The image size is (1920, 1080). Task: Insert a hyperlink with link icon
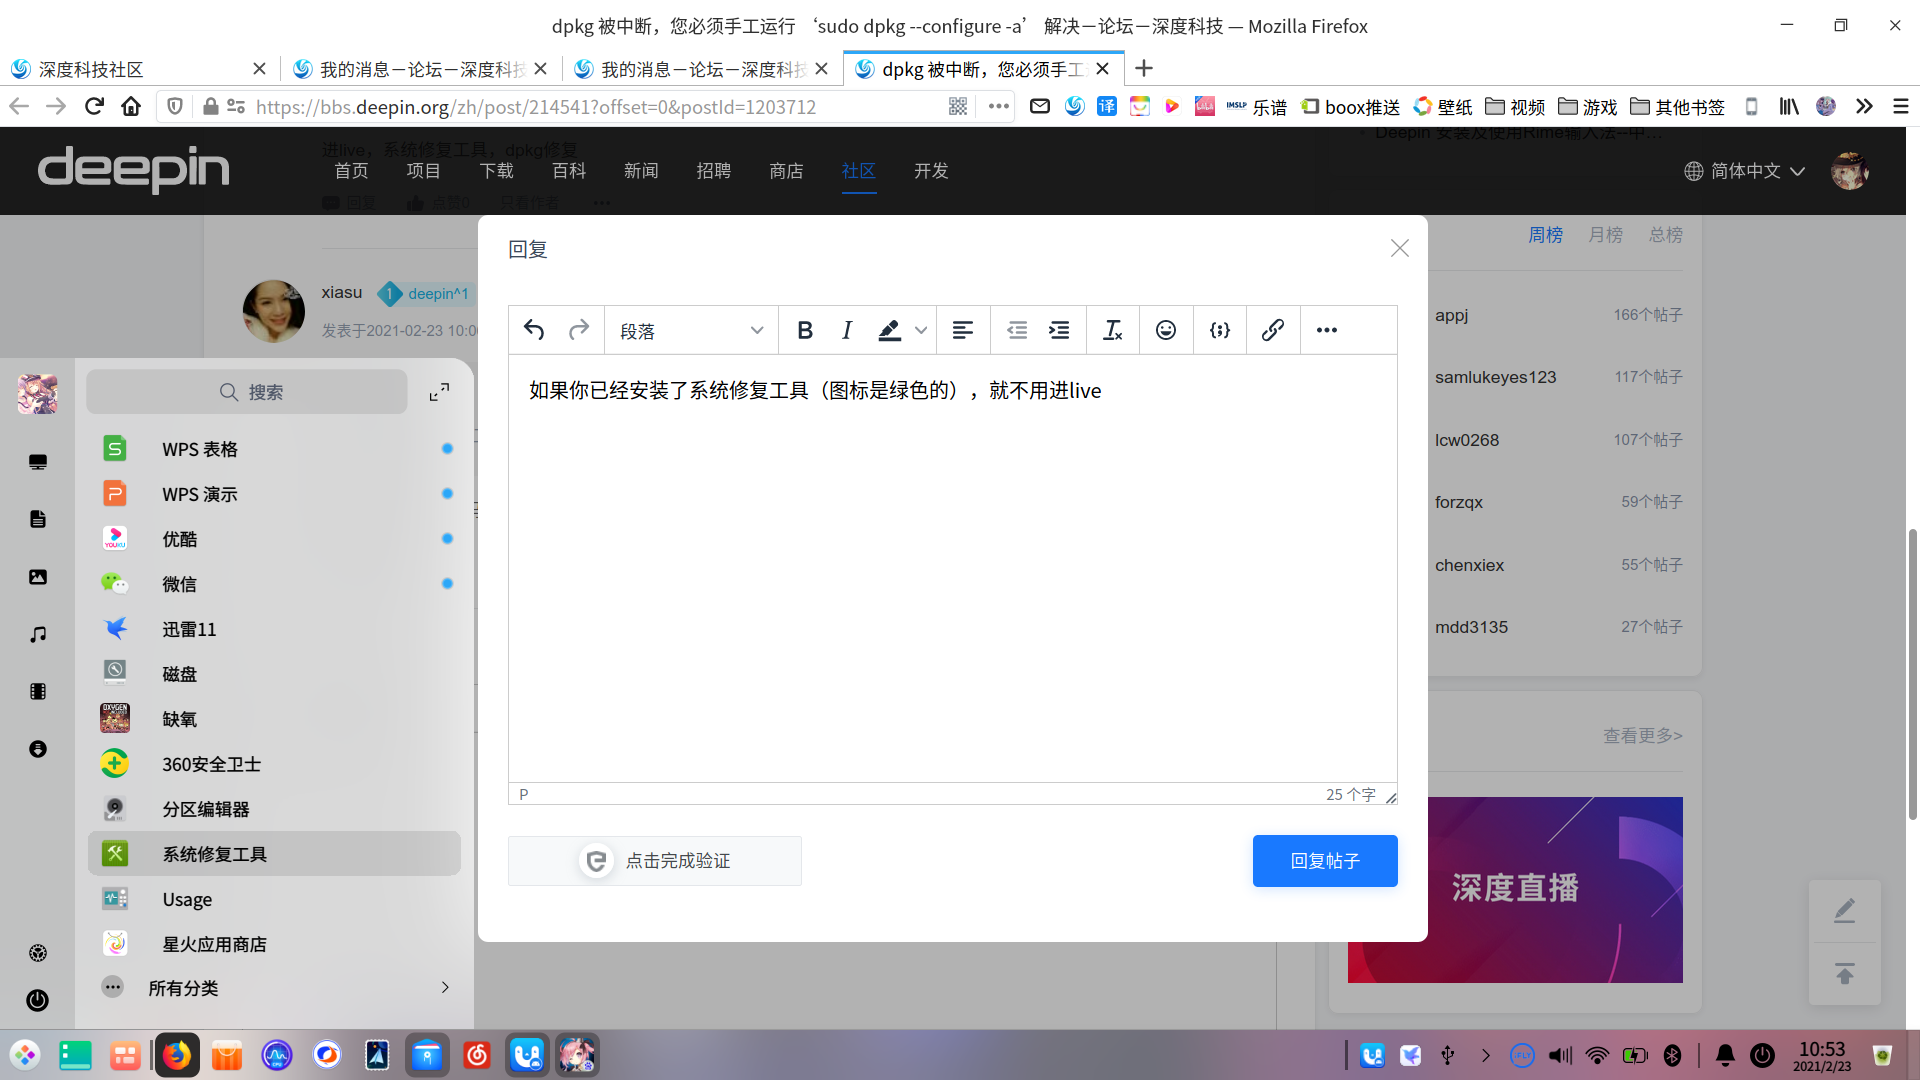(1272, 330)
